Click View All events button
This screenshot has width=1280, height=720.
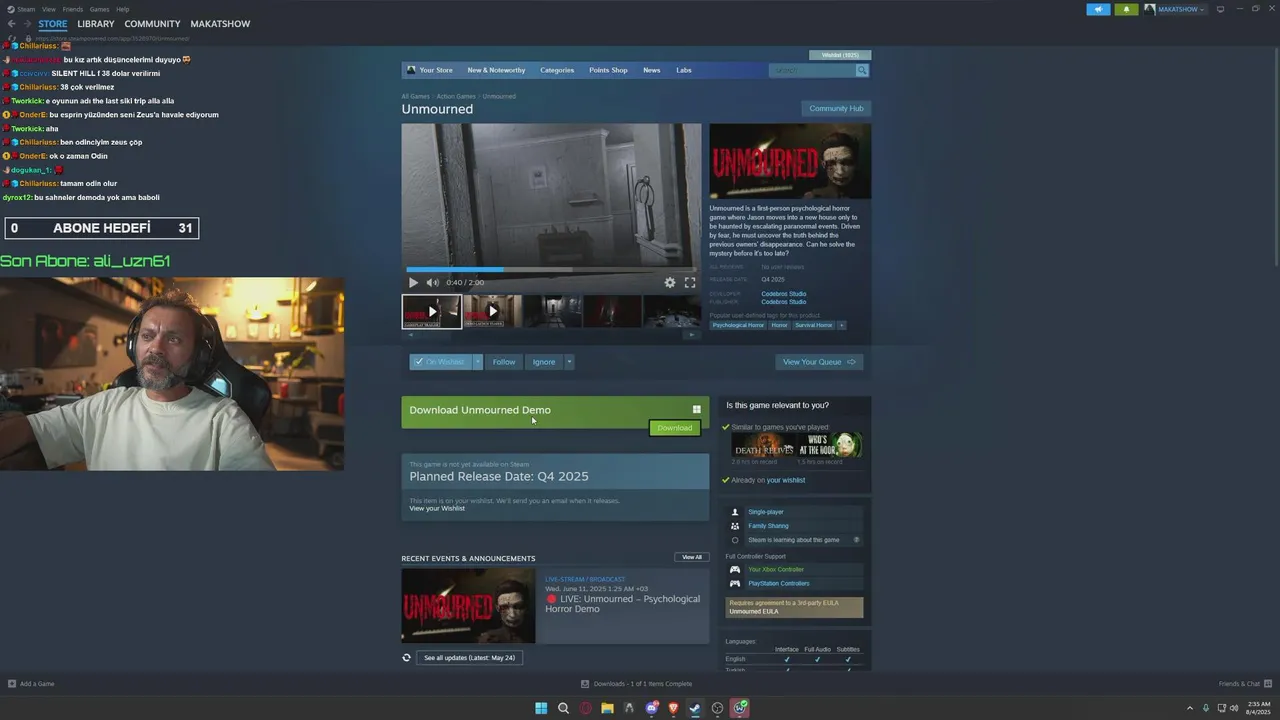tap(692, 557)
